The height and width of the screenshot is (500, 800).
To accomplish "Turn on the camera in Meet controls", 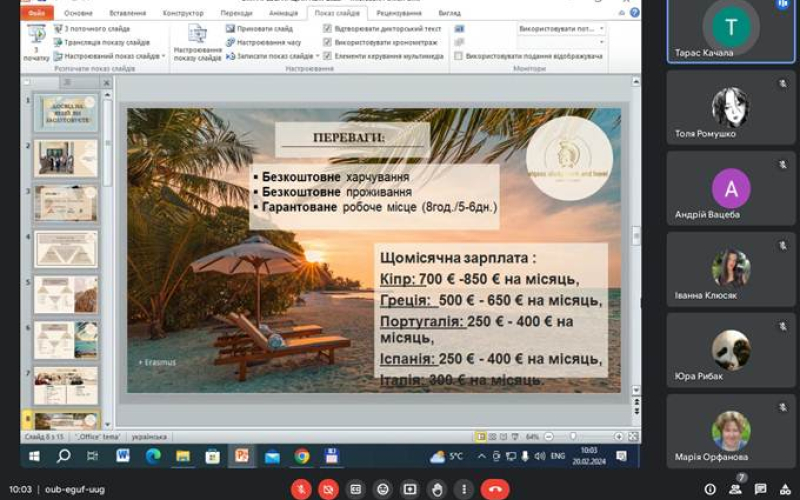I will tap(328, 489).
